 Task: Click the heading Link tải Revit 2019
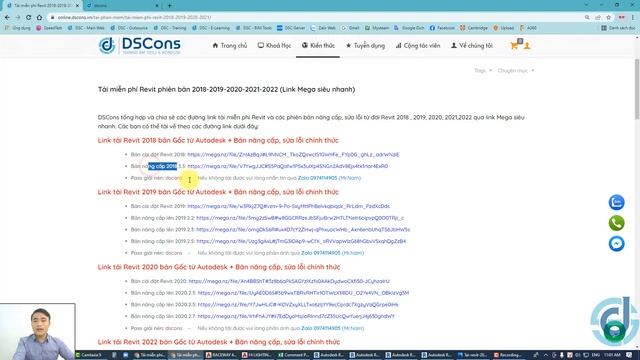click(x=218, y=192)
